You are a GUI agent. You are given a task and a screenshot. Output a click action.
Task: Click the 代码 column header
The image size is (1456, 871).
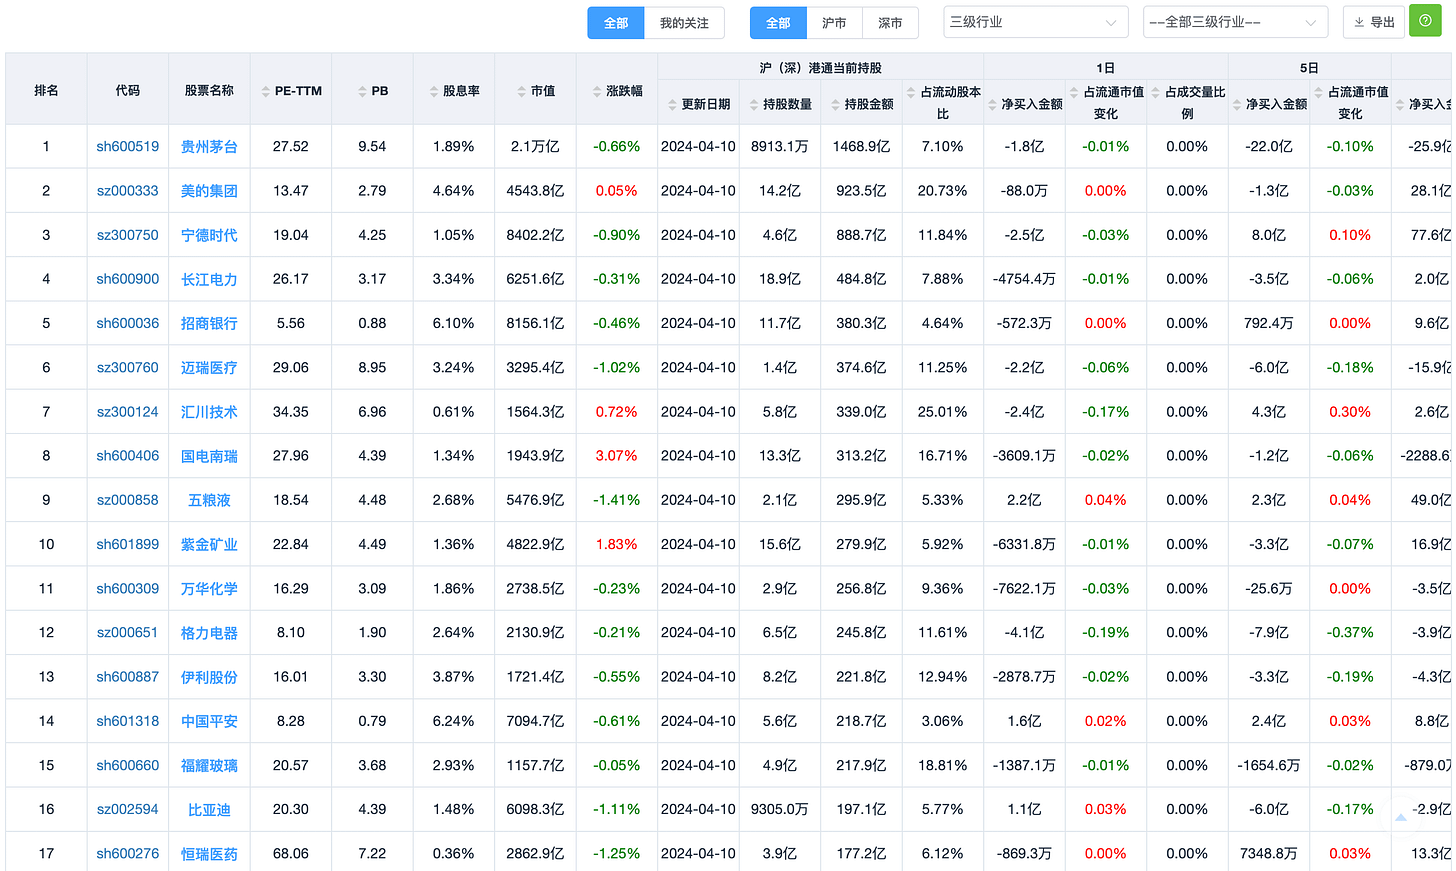pos(128,90)
